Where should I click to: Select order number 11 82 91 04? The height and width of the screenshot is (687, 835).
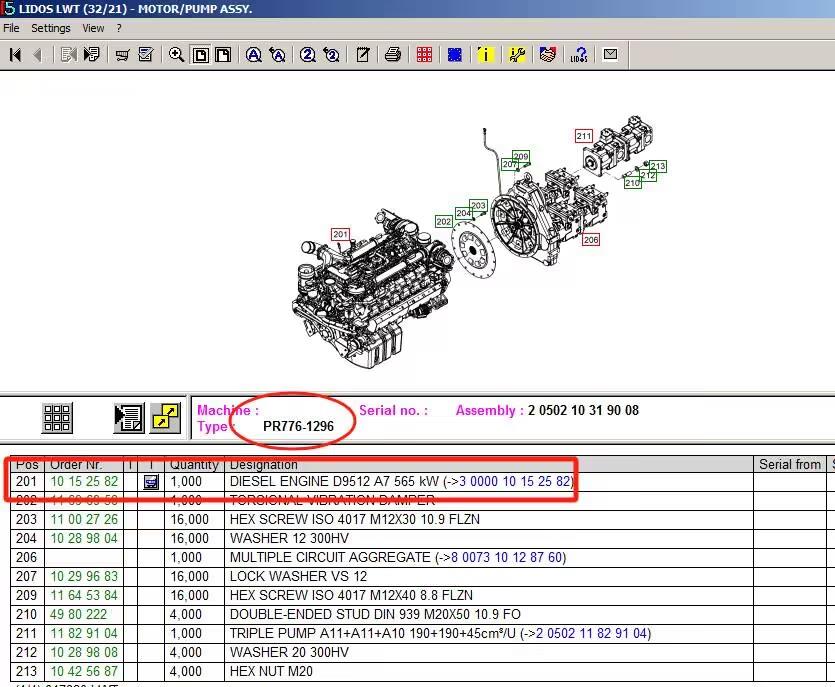coord(84,634)
